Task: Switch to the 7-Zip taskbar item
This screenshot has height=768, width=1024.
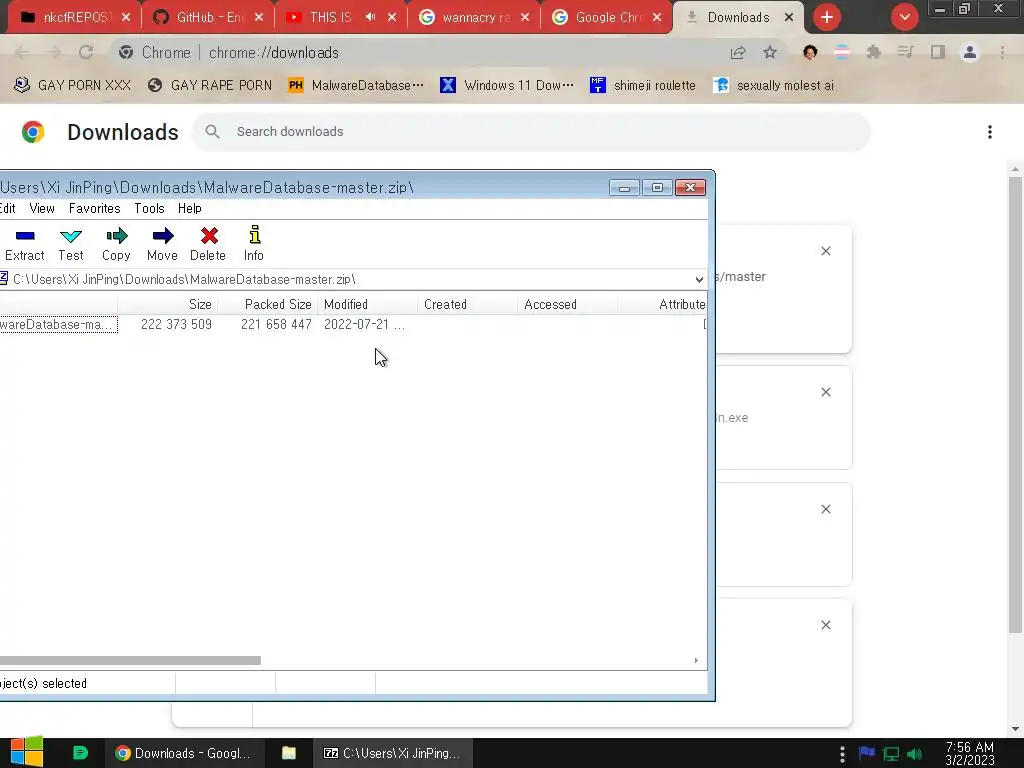Action: pyautogui.click(x=392, y=753)
